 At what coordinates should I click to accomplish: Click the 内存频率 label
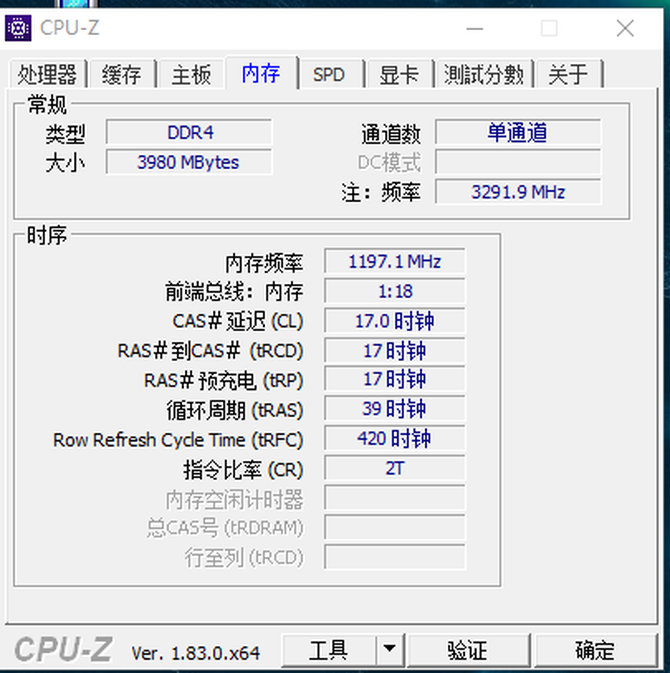264,263
